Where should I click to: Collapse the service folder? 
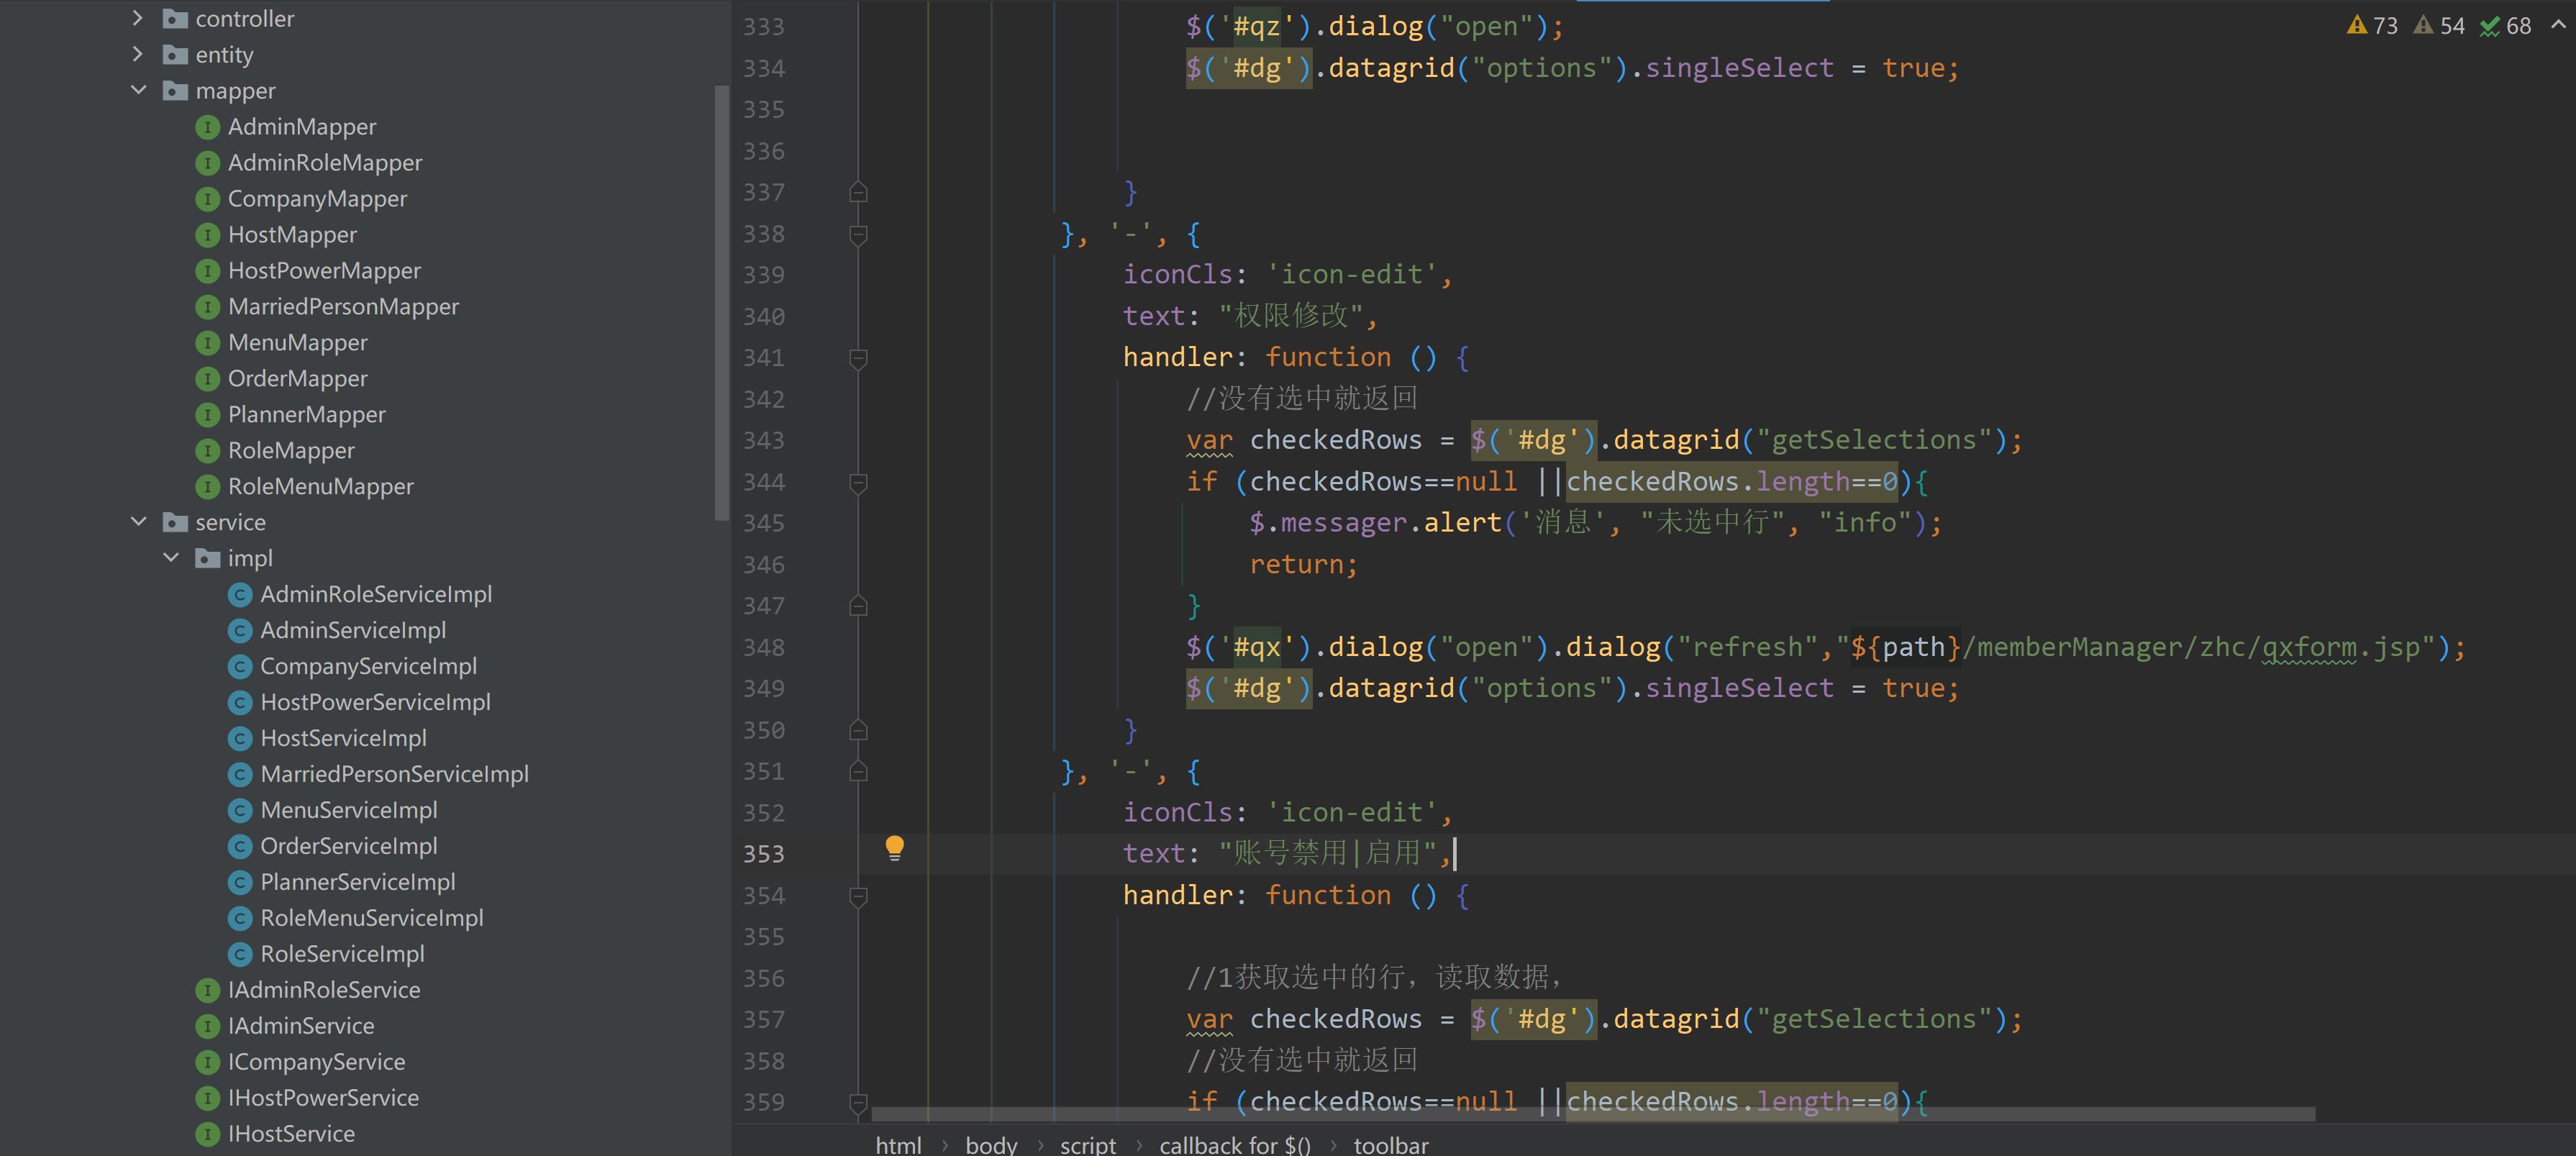tap(138, 522)
